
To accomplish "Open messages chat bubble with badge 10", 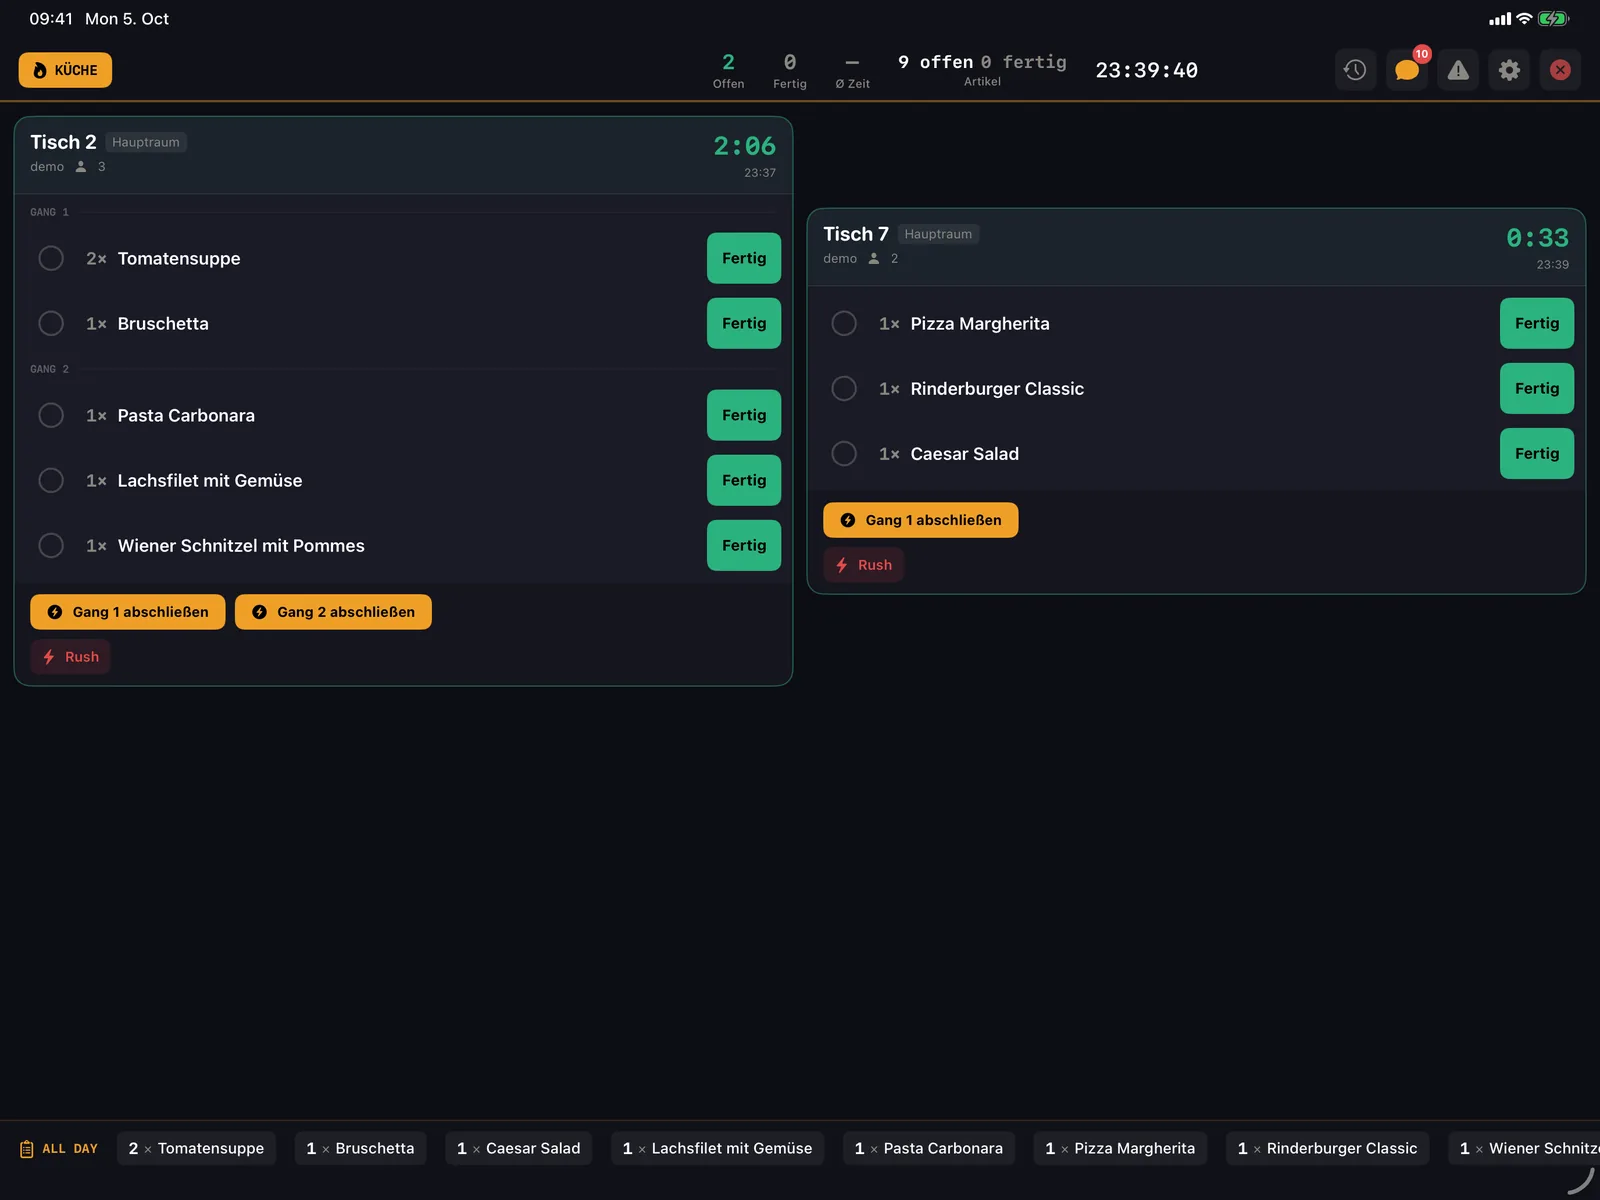I will 1407,70.
